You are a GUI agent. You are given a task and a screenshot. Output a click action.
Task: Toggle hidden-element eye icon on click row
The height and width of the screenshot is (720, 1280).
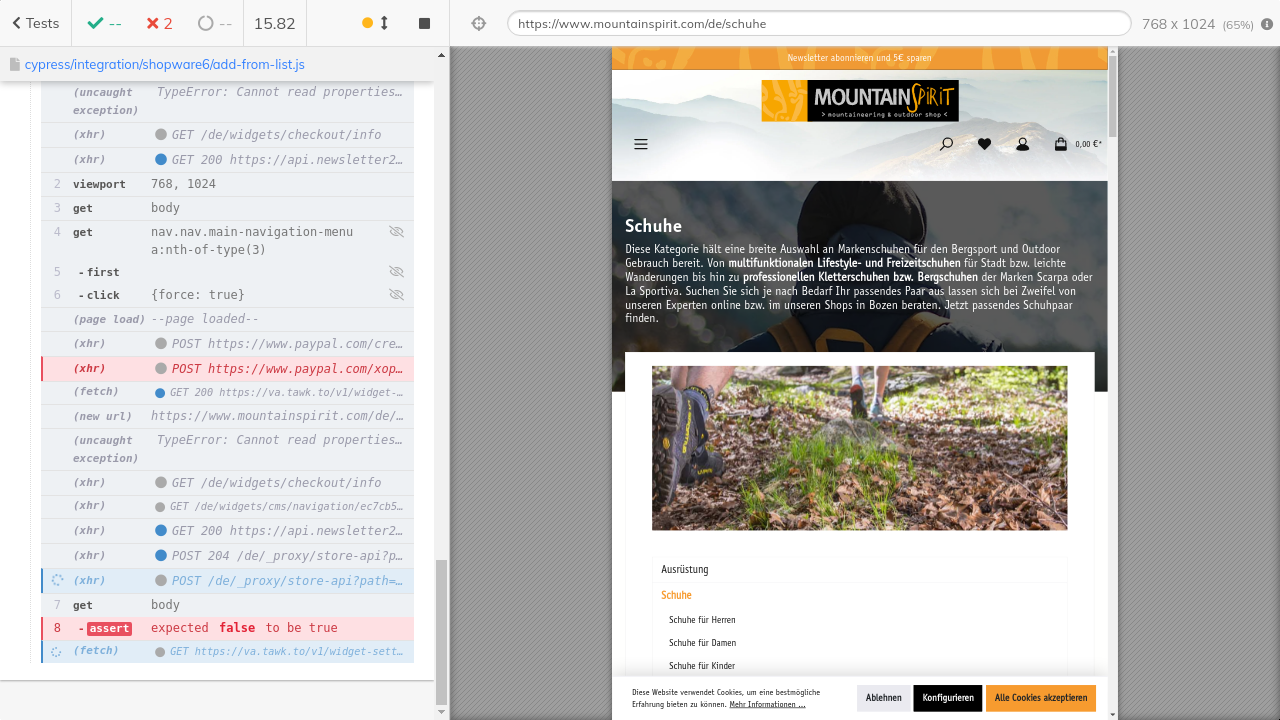click(x=396, y=295)
